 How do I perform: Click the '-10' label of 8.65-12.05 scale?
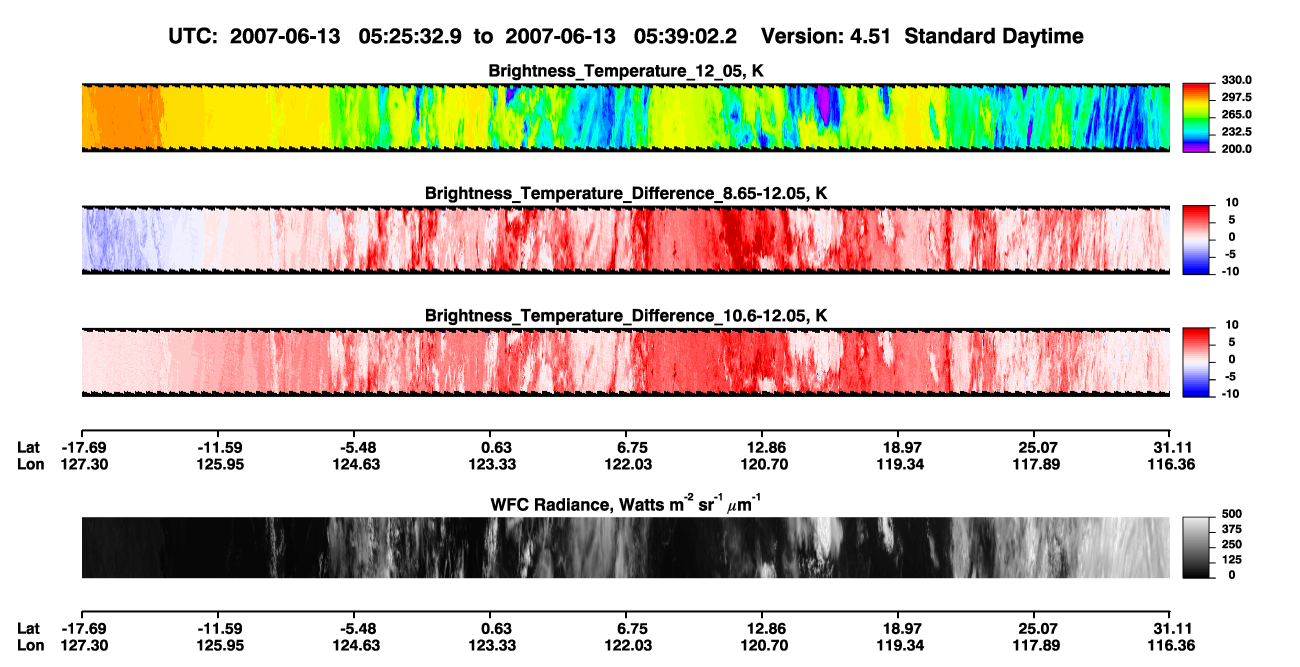click(x=1230, y=271)
